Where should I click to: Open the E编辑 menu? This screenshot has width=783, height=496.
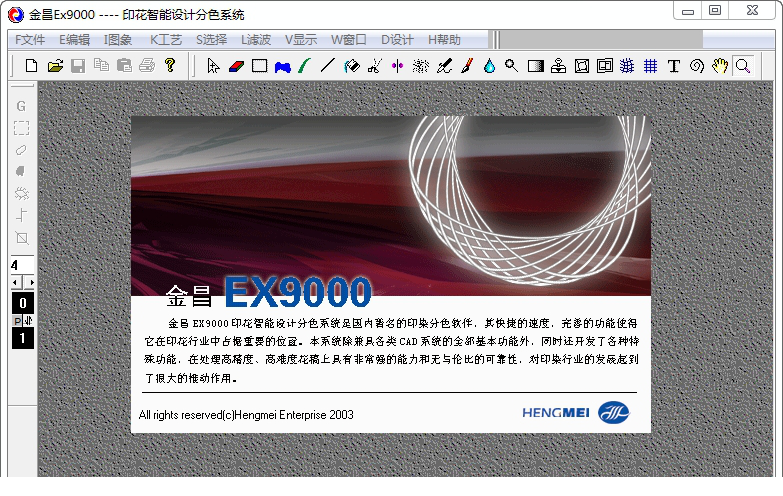point(74,39)
